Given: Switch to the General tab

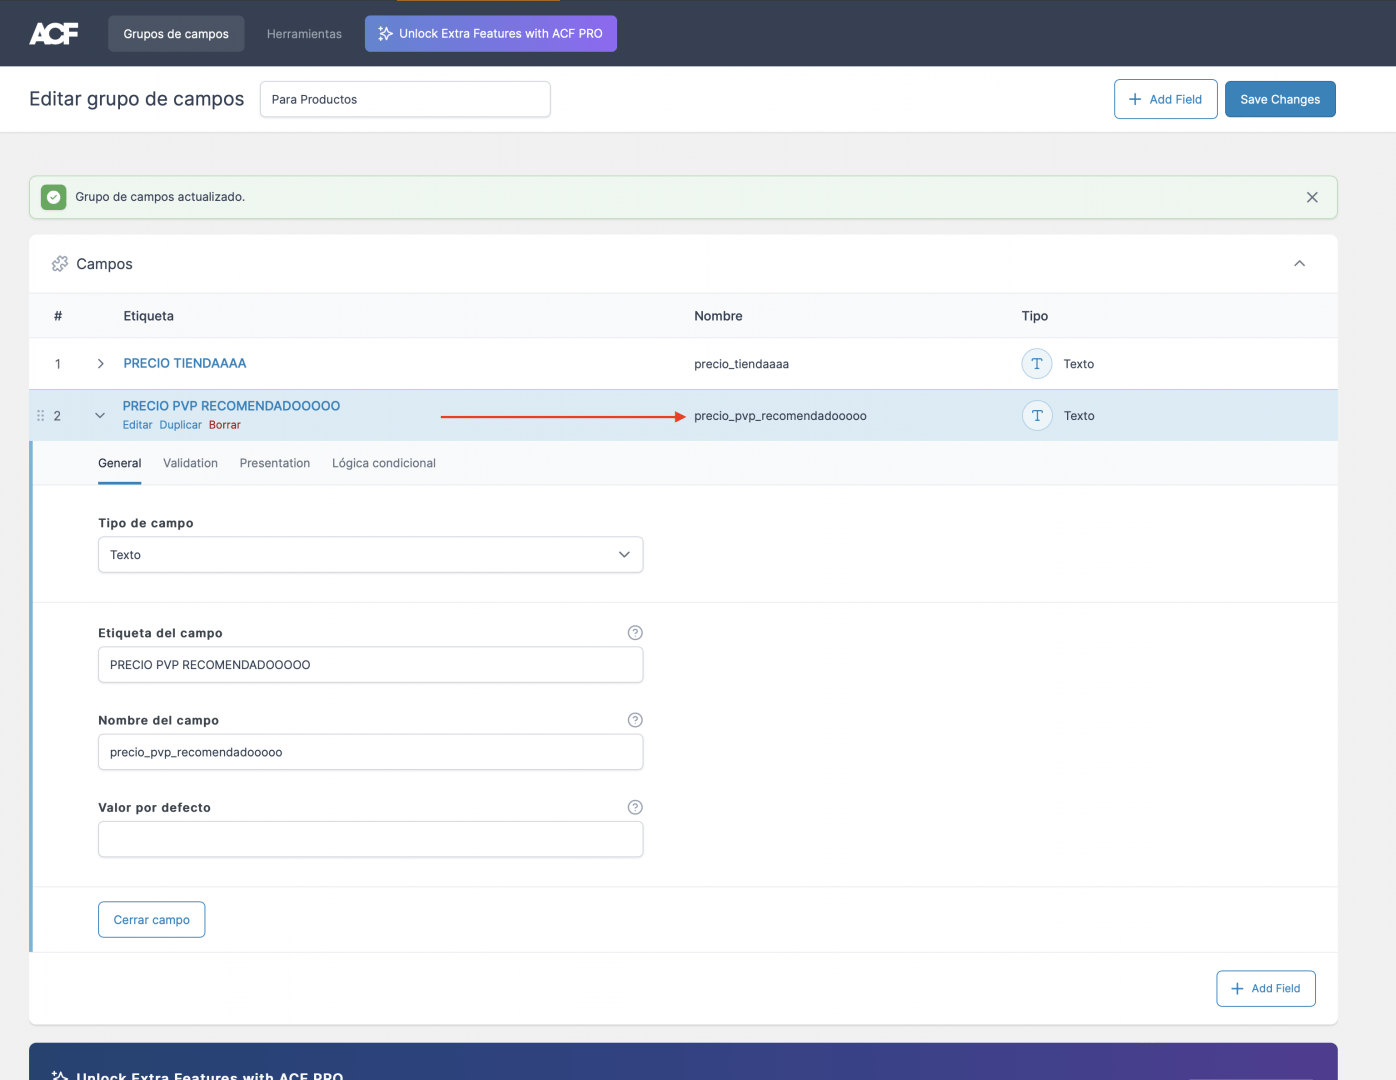Looking at the screenshot, I should 120,464.
